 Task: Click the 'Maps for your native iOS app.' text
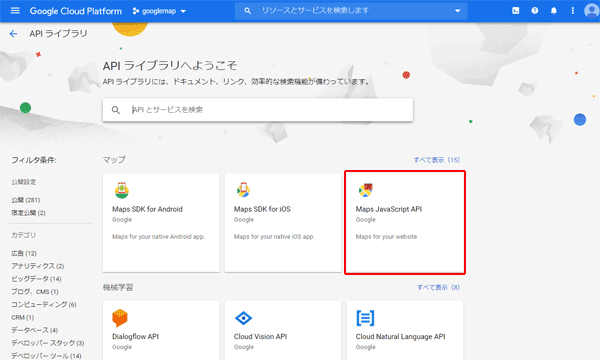click(x=274, y=237)
